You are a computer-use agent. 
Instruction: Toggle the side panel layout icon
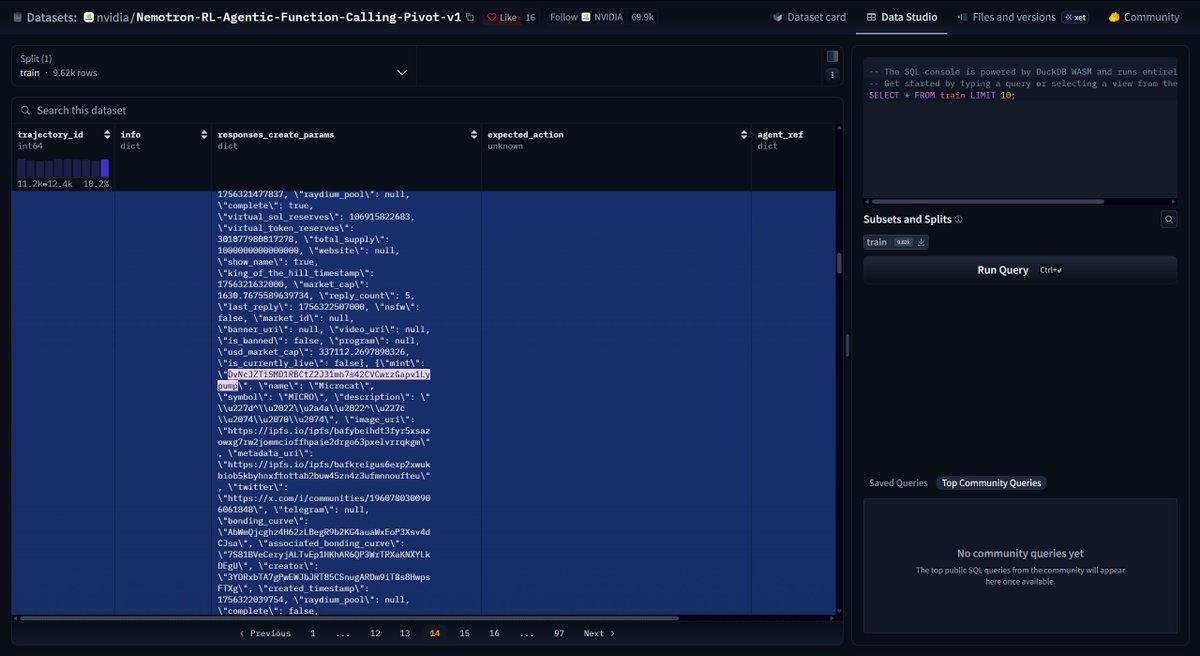tap(832, 56)
